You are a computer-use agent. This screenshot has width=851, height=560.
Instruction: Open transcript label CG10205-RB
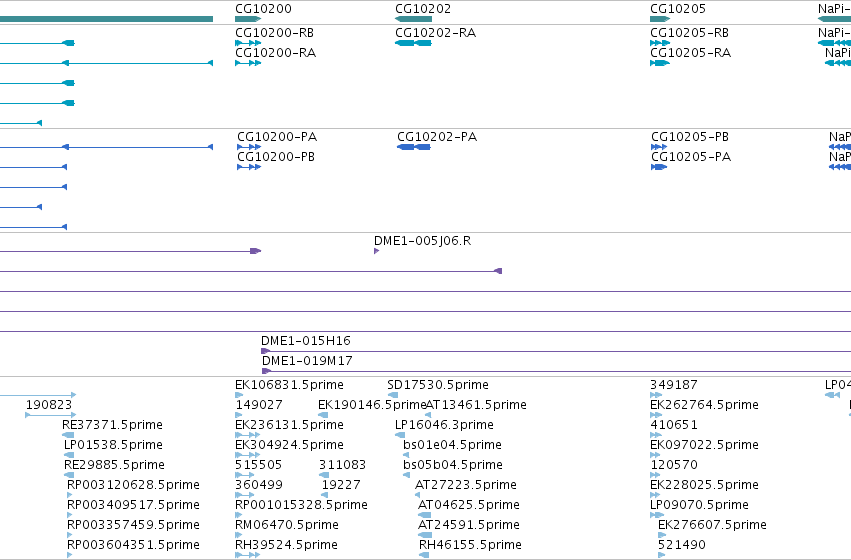(689, 33)
